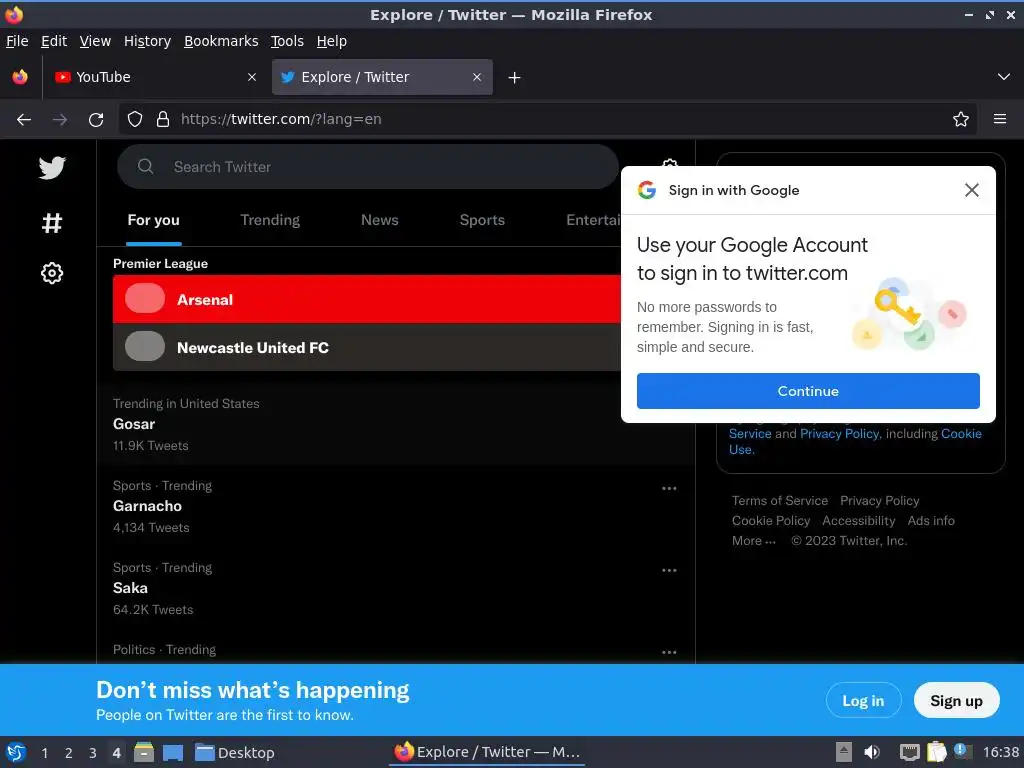This screenshot has width=1024, height=768.
Task: Open the View menu
Action: point(95,41)
